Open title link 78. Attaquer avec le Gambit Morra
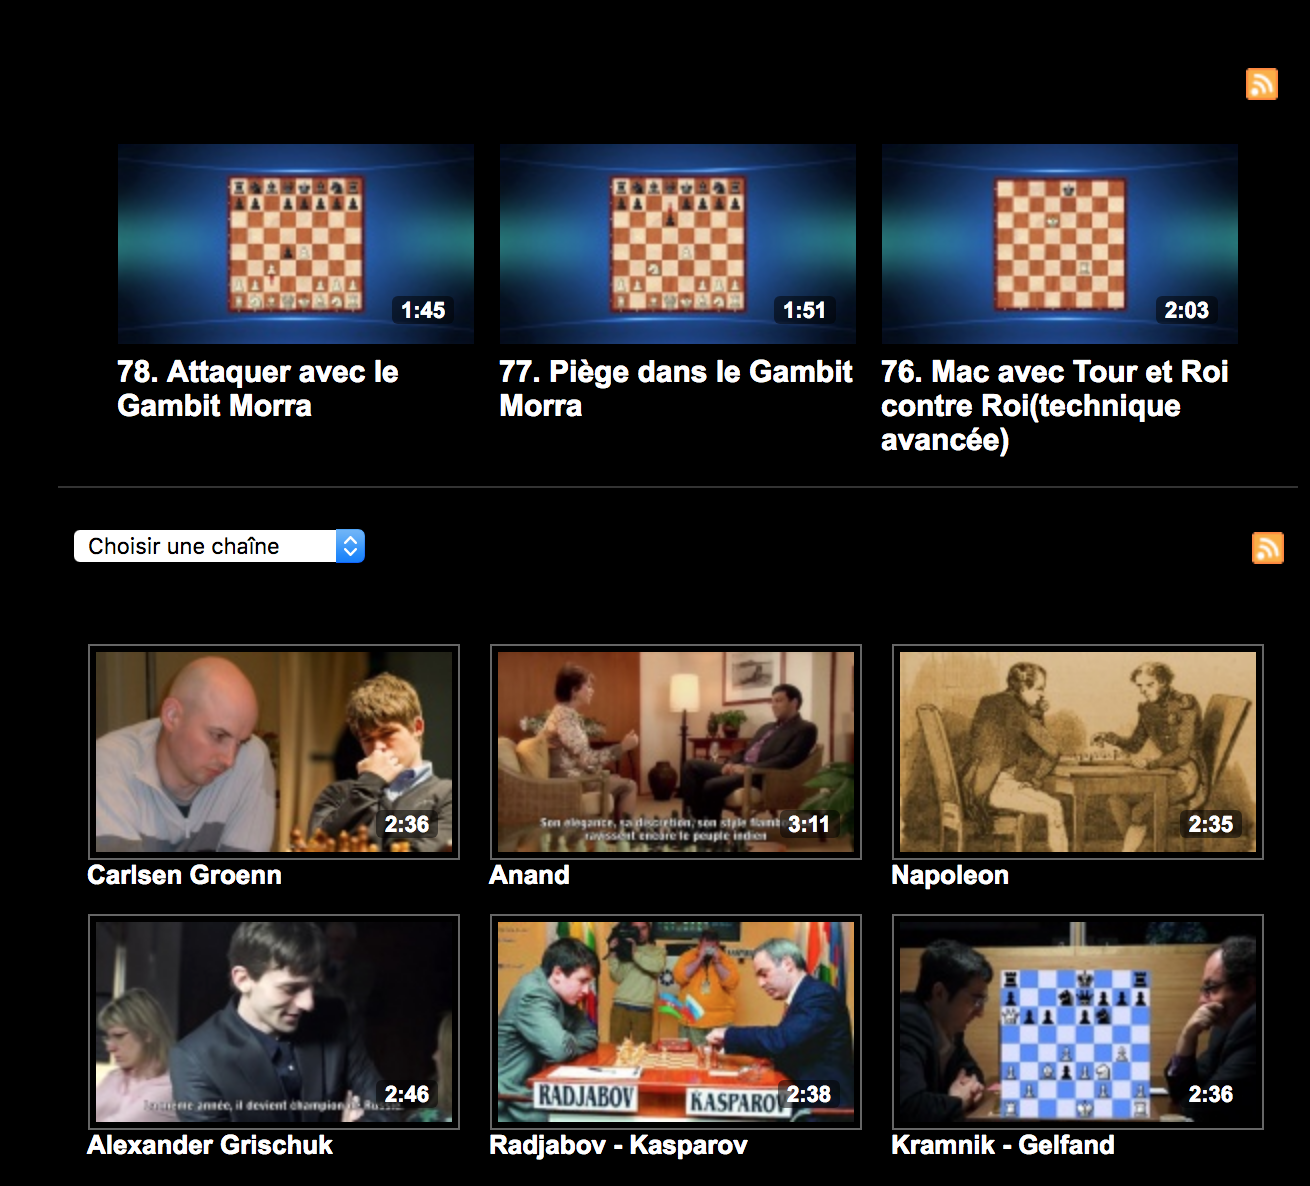The image size is (1310, 1186). click(x=258, y=389)
